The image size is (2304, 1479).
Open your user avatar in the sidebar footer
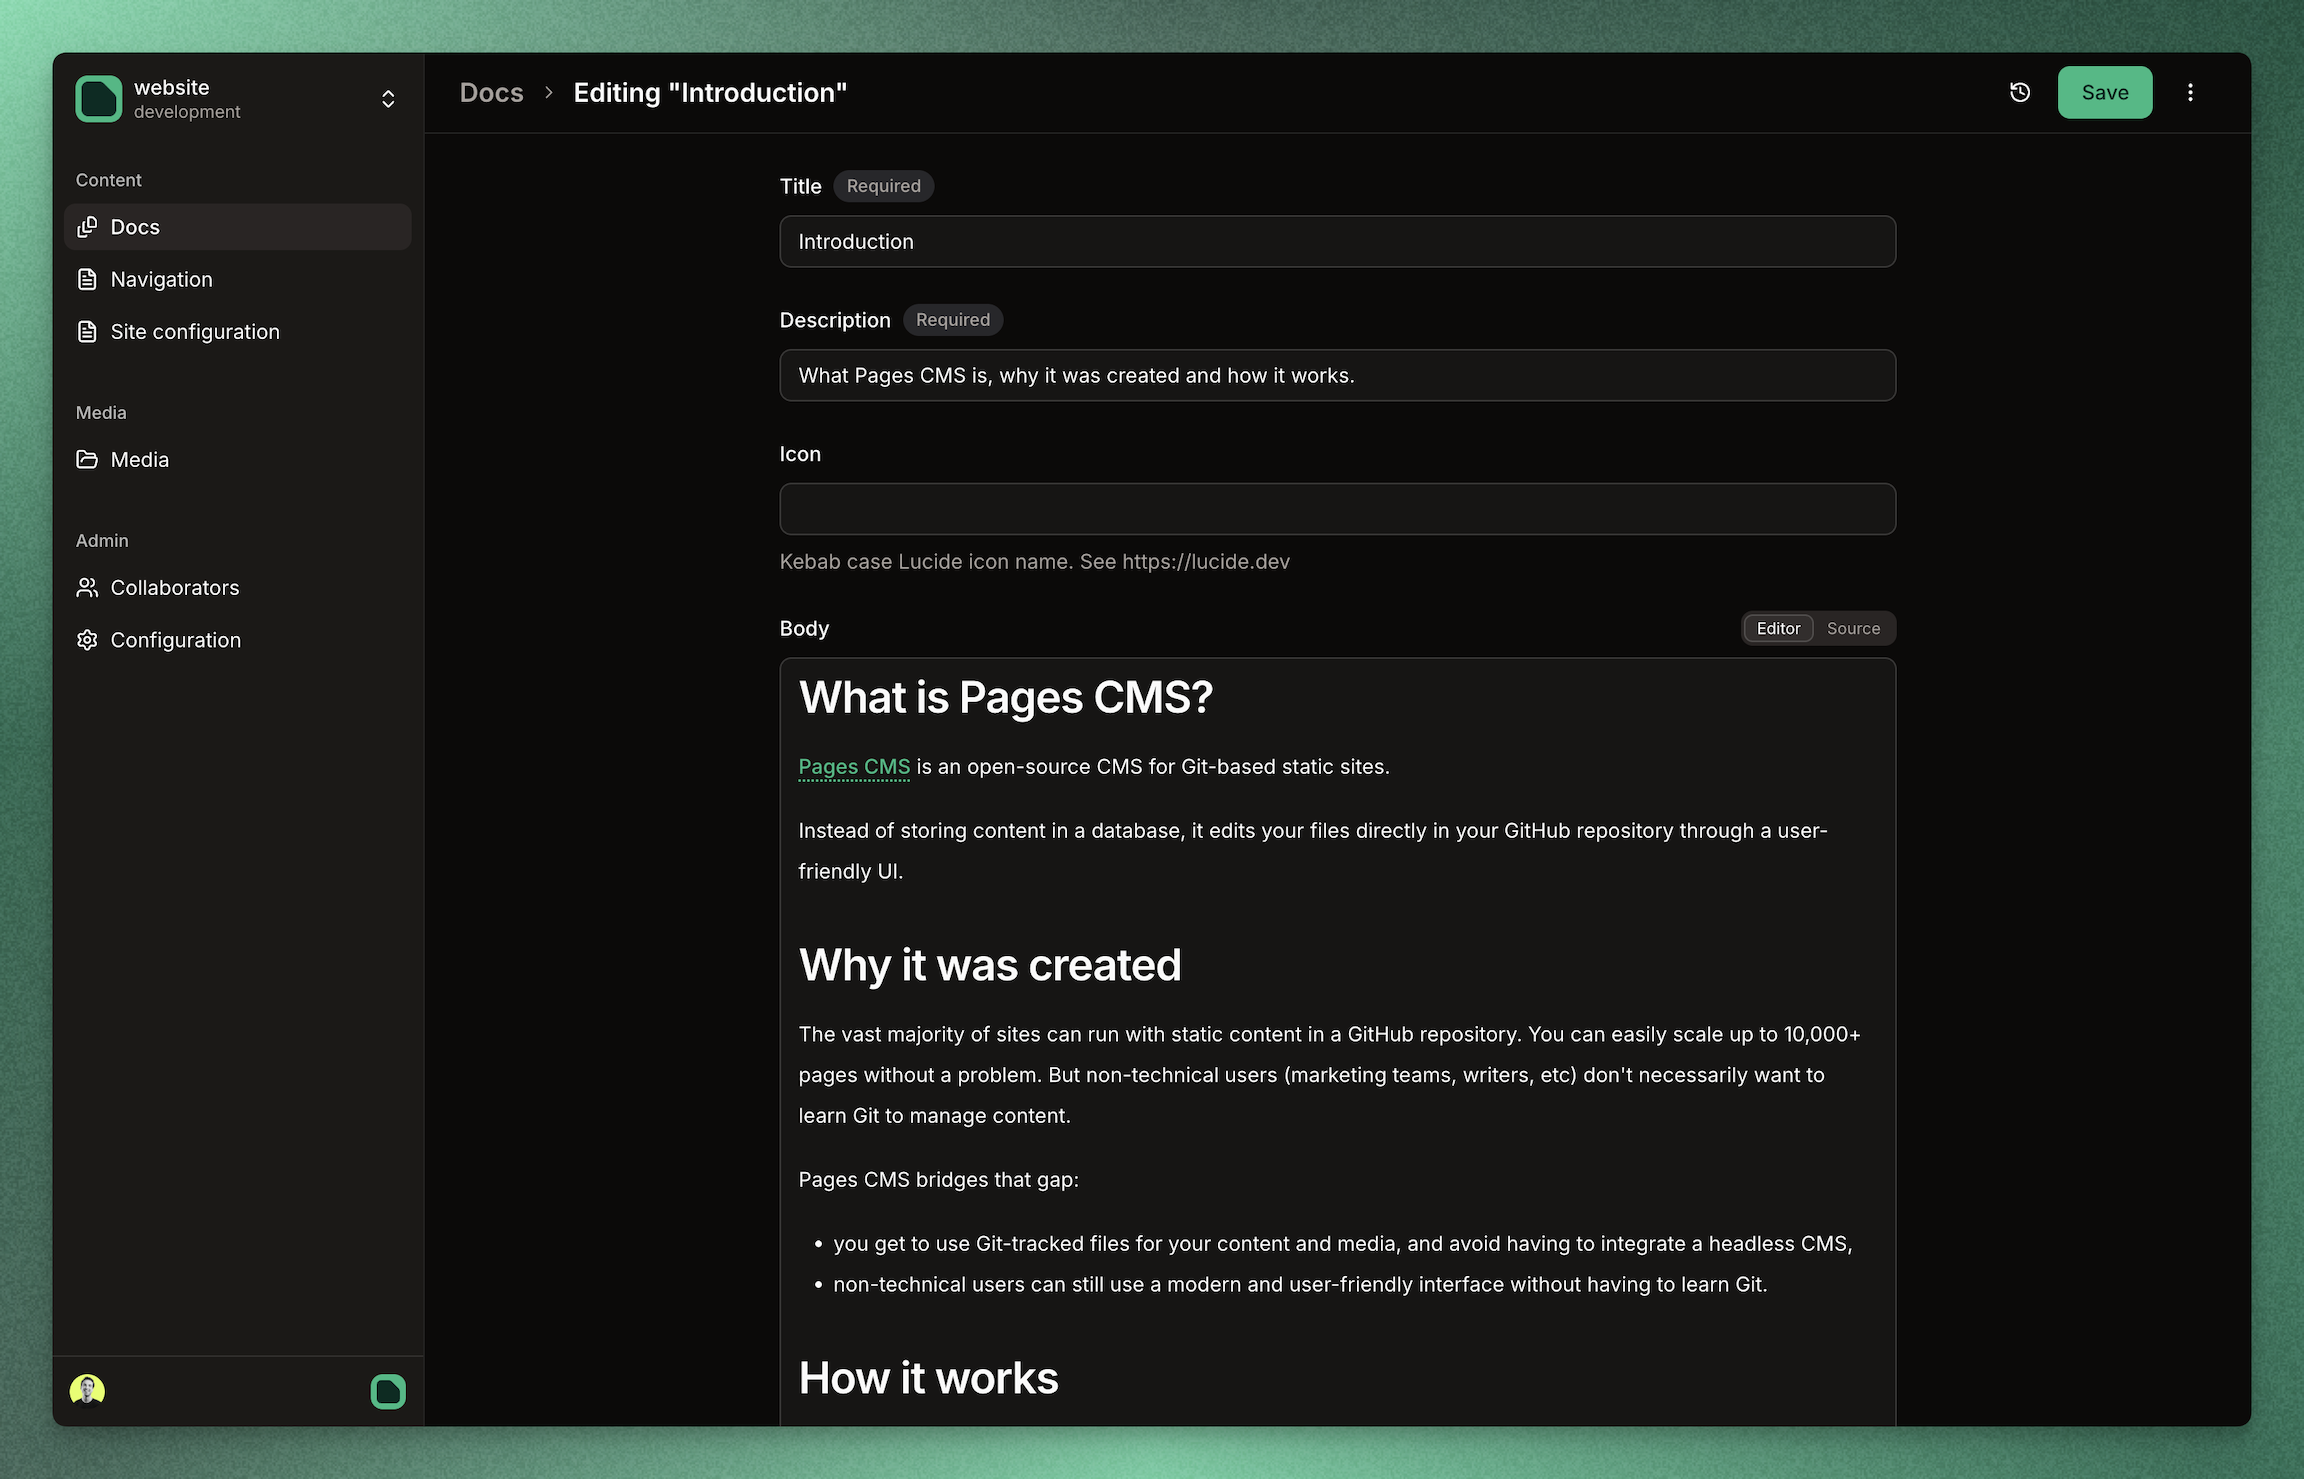coord(87,1390)
